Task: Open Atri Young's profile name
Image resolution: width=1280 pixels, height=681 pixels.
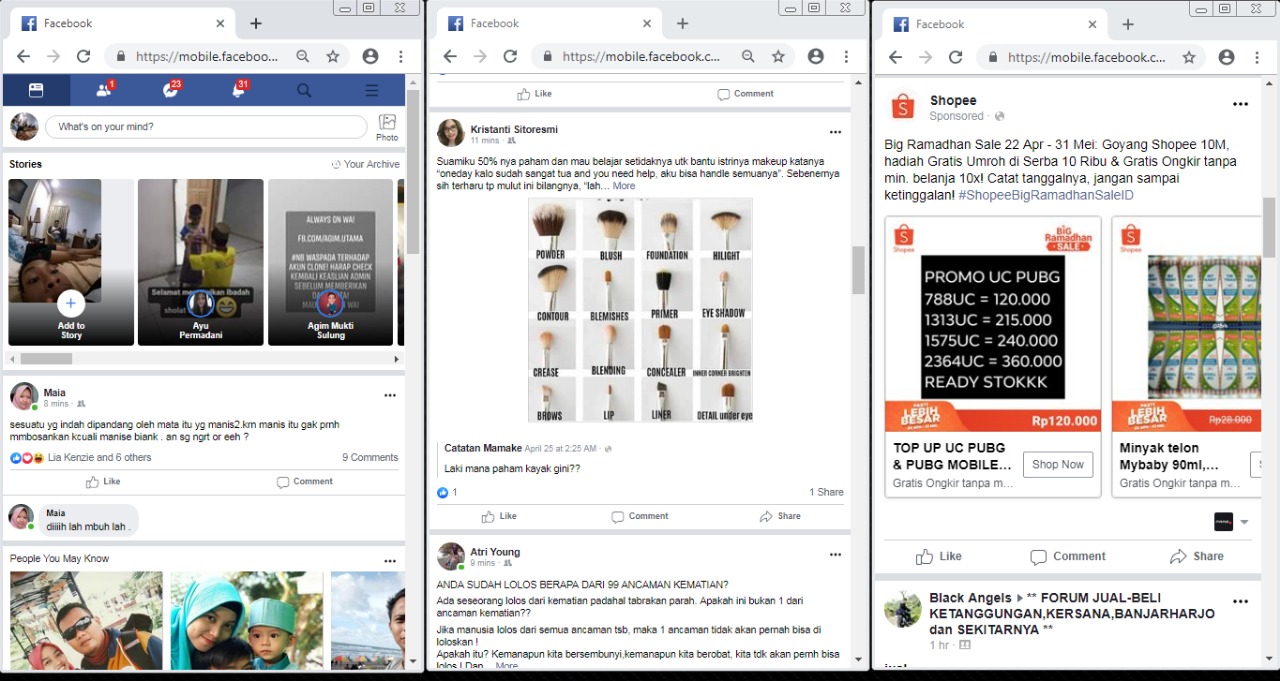Action: [495, 552]
